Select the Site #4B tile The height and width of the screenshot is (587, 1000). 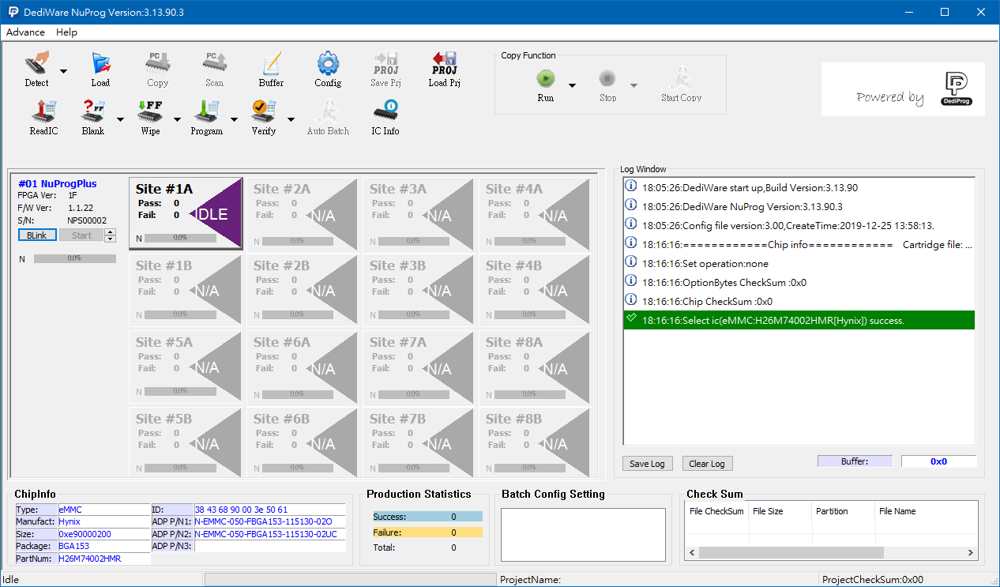click(534, 290)
